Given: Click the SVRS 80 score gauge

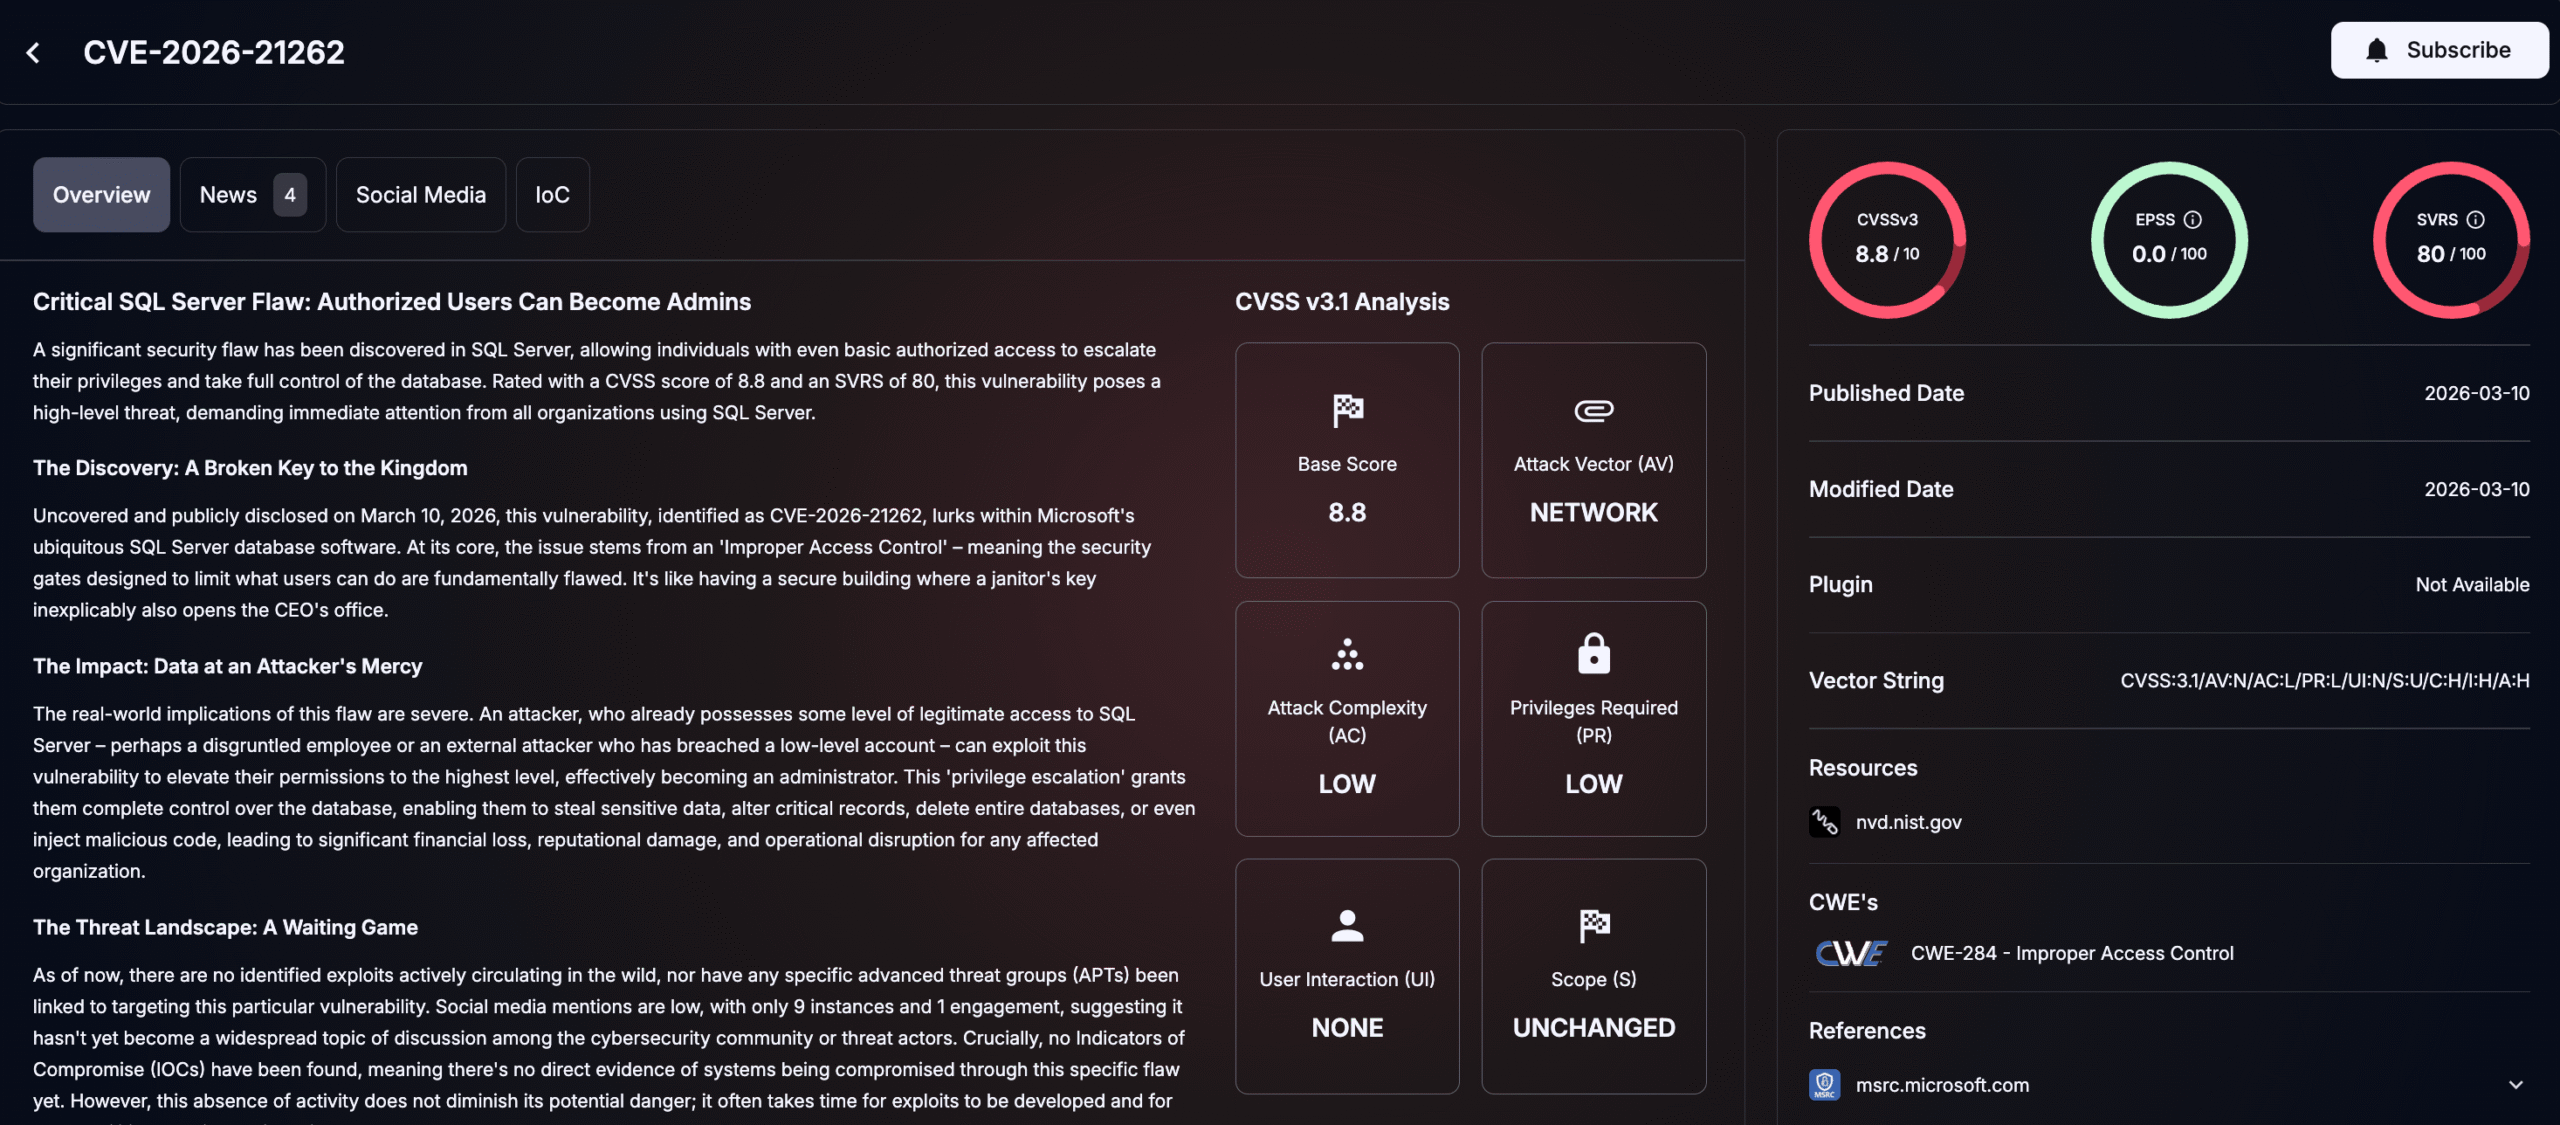Looking at the screenshot, I should (2451, 240).
